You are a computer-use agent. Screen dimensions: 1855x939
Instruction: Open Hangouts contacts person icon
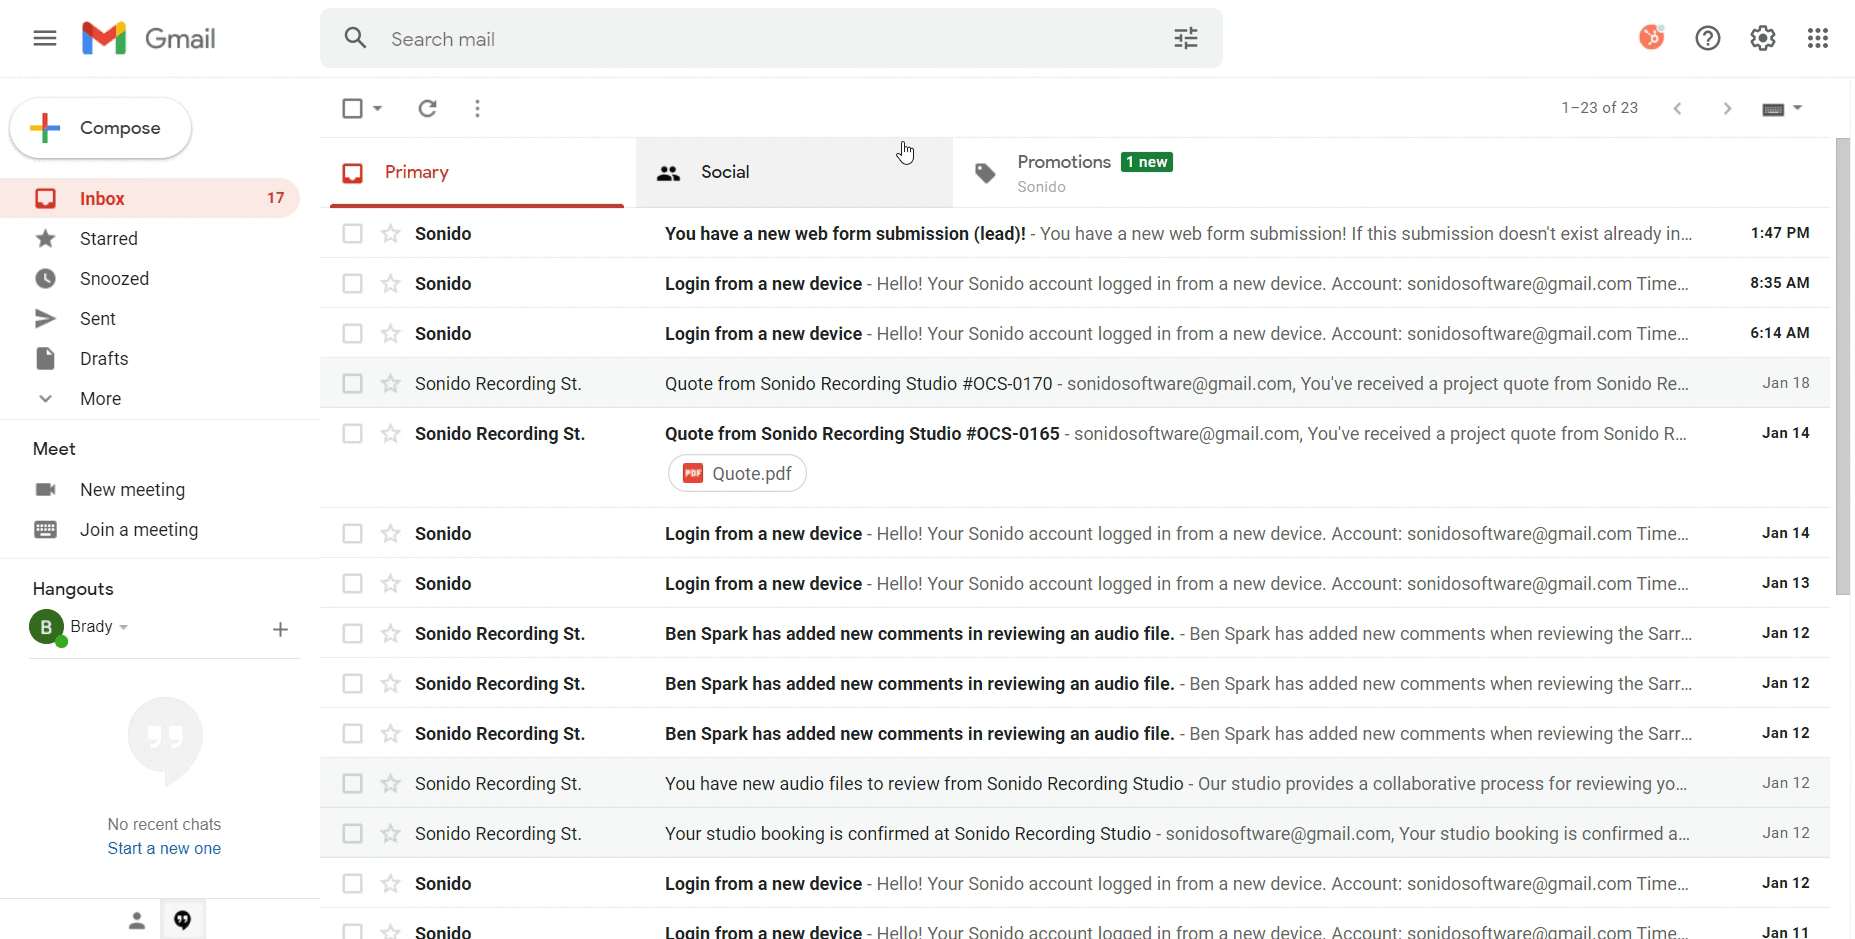pos(137,920)
